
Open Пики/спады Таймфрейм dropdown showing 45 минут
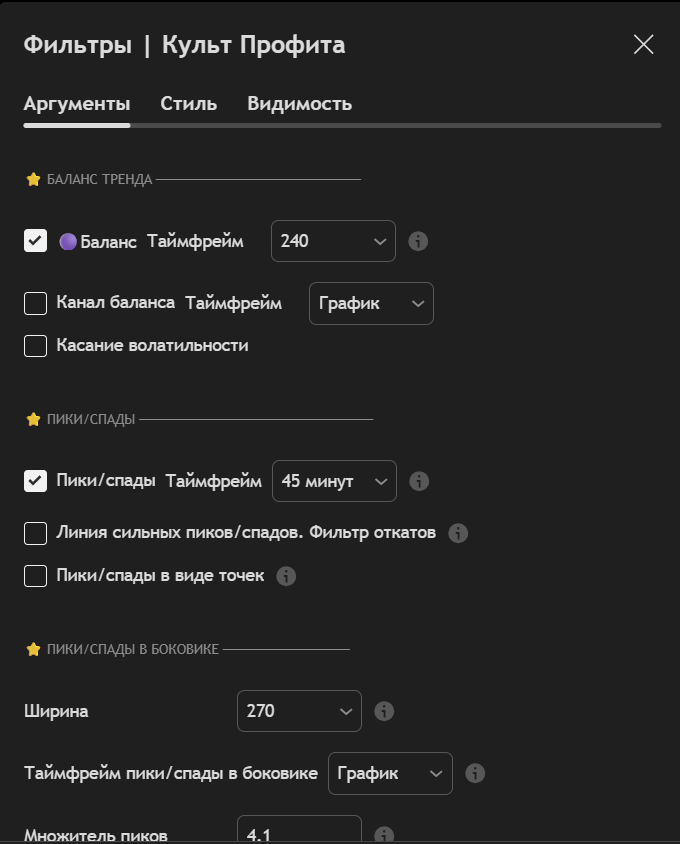(334, 481)
